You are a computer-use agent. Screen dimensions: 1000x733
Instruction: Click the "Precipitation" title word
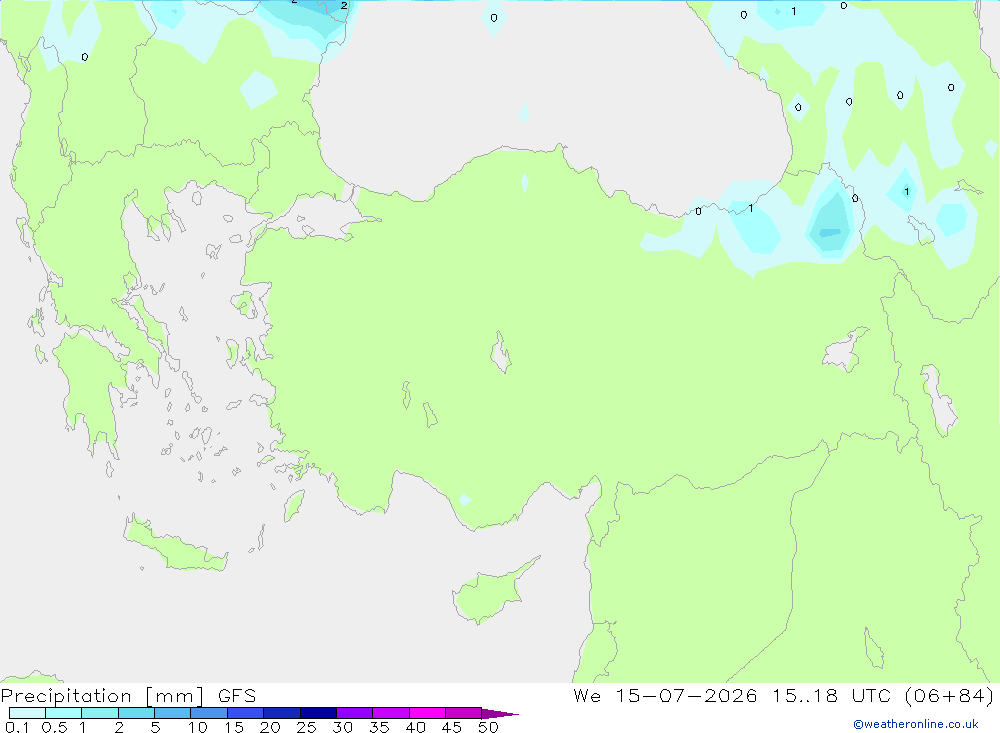[x=66, y=696]
